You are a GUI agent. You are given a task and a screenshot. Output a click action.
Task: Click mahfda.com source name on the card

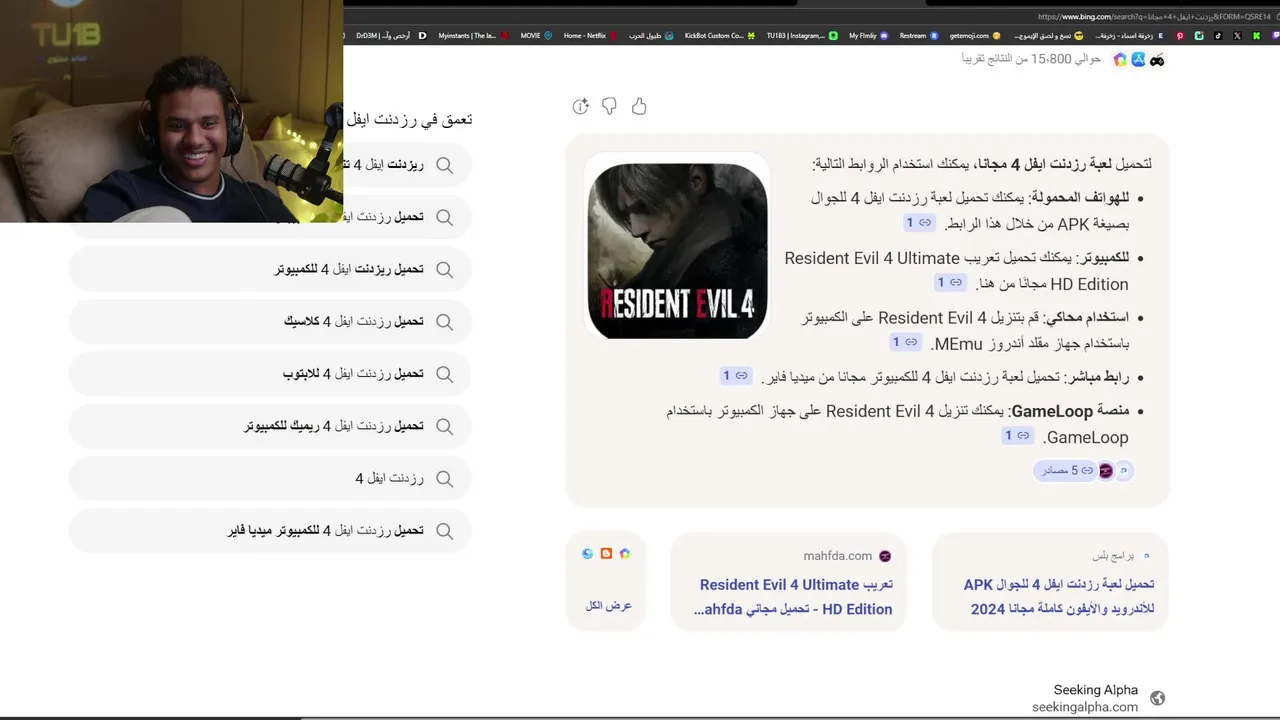838,556
